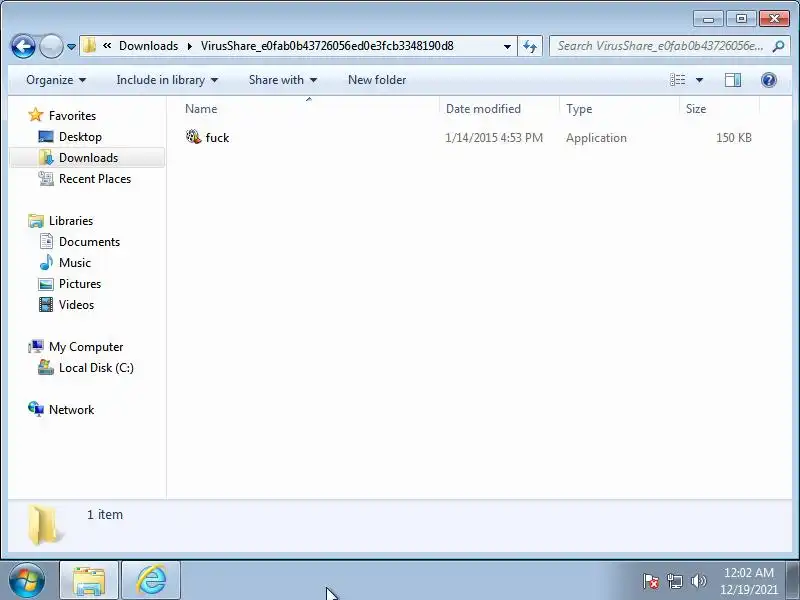Open the Organize menu
The image size is (800, 600).
[56, 80]
